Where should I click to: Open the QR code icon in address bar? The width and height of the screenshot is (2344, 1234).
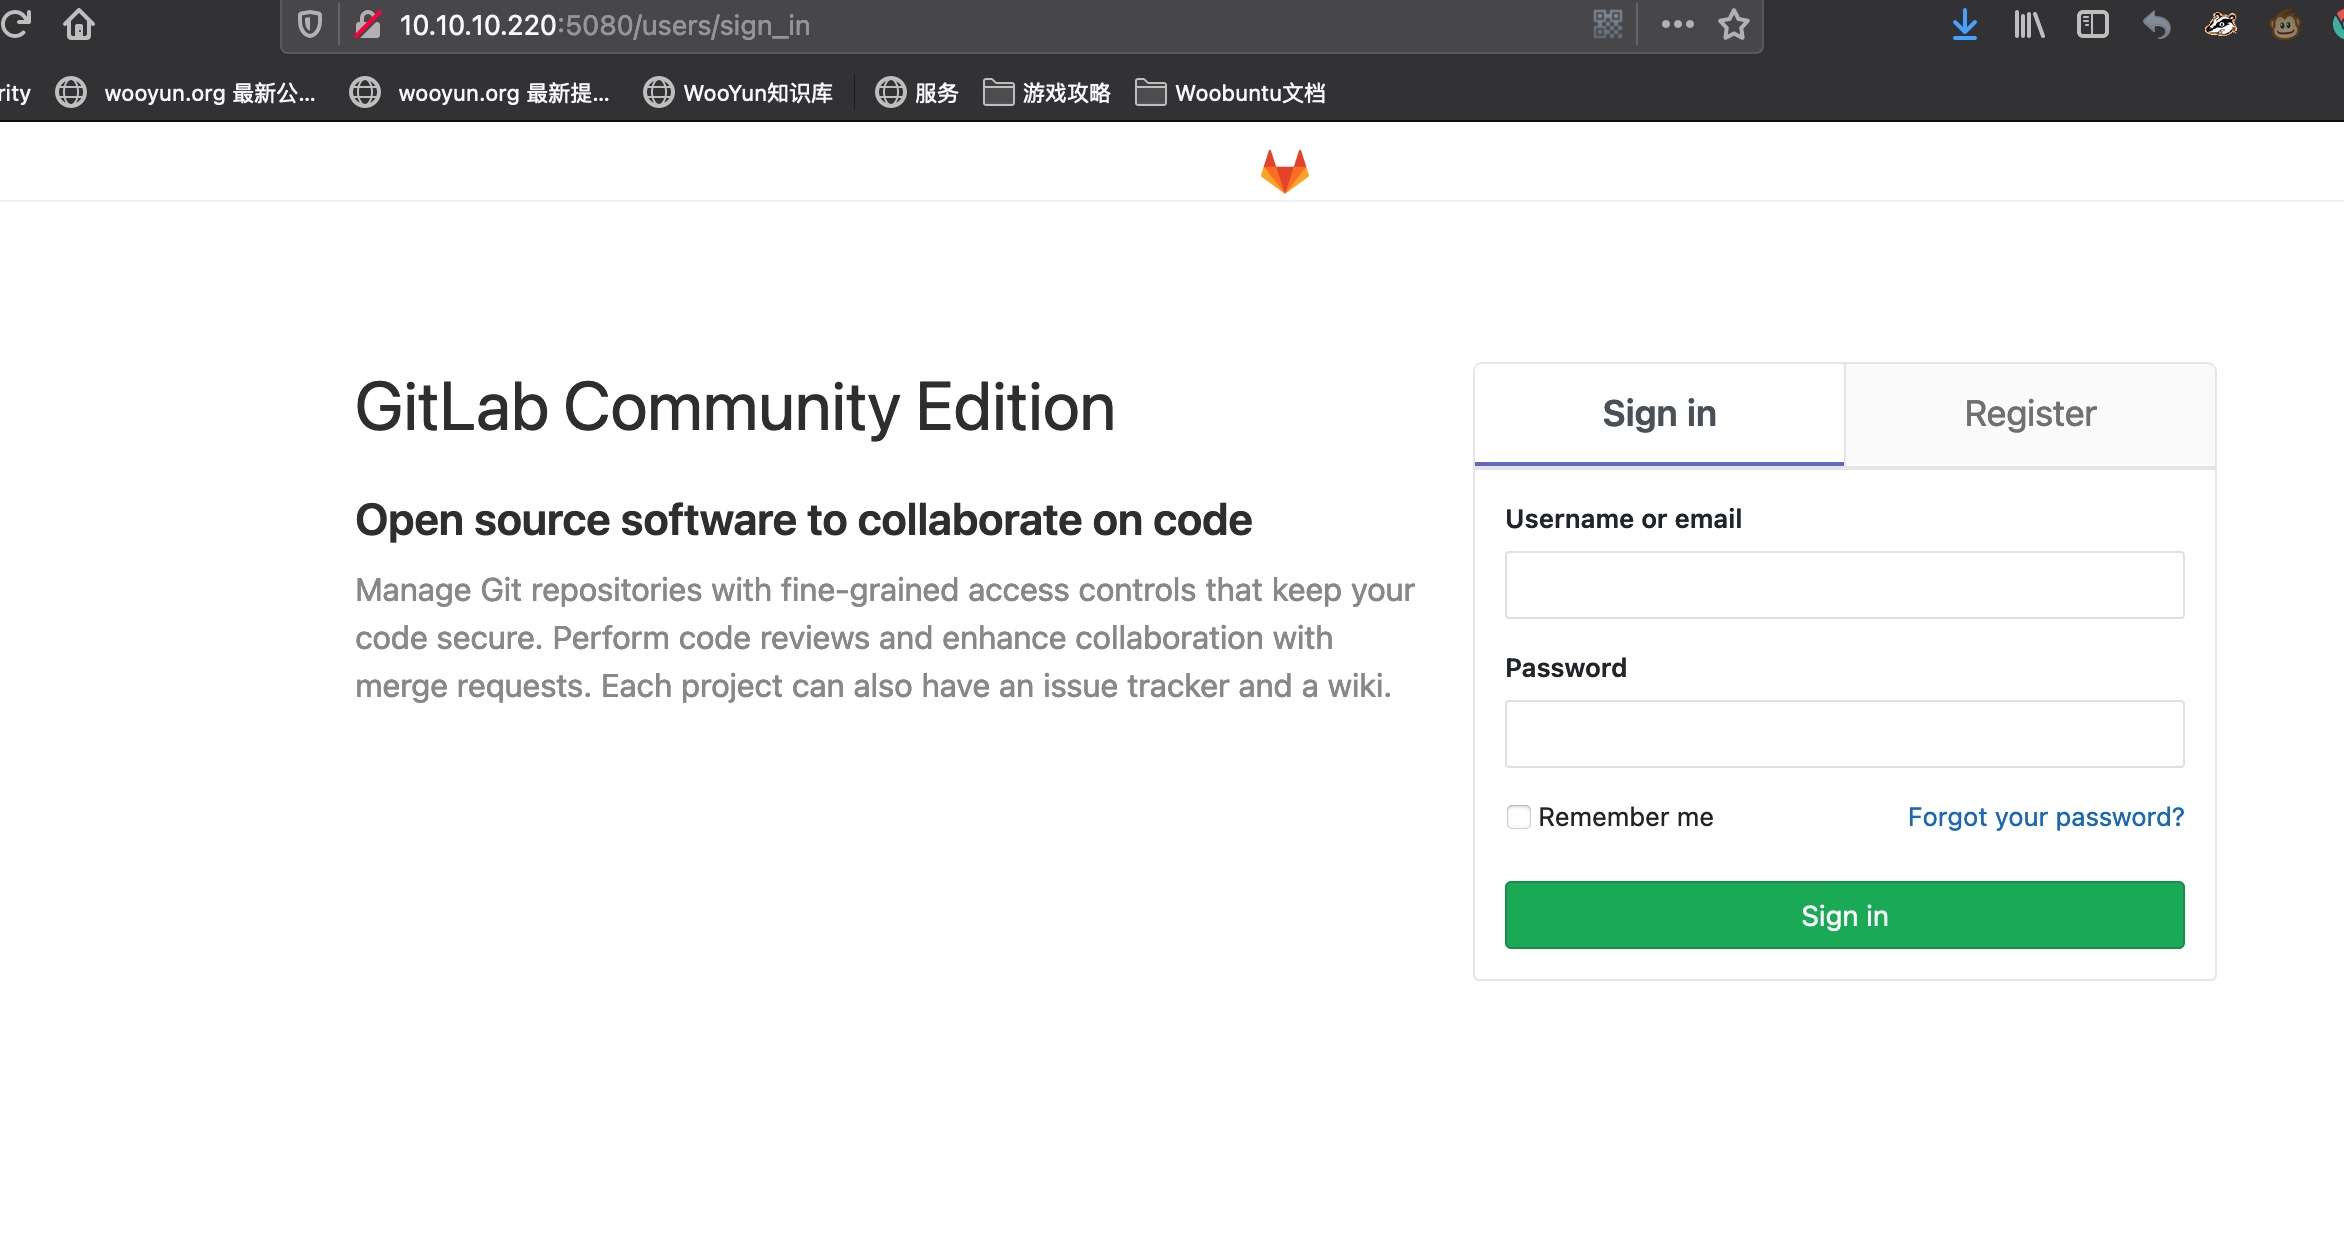[1607, 25]
